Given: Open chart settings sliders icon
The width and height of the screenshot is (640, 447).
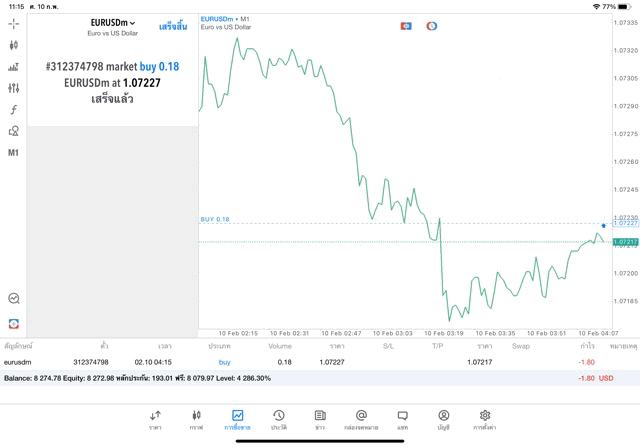Looking at the screenshot, I should point(13,89).
